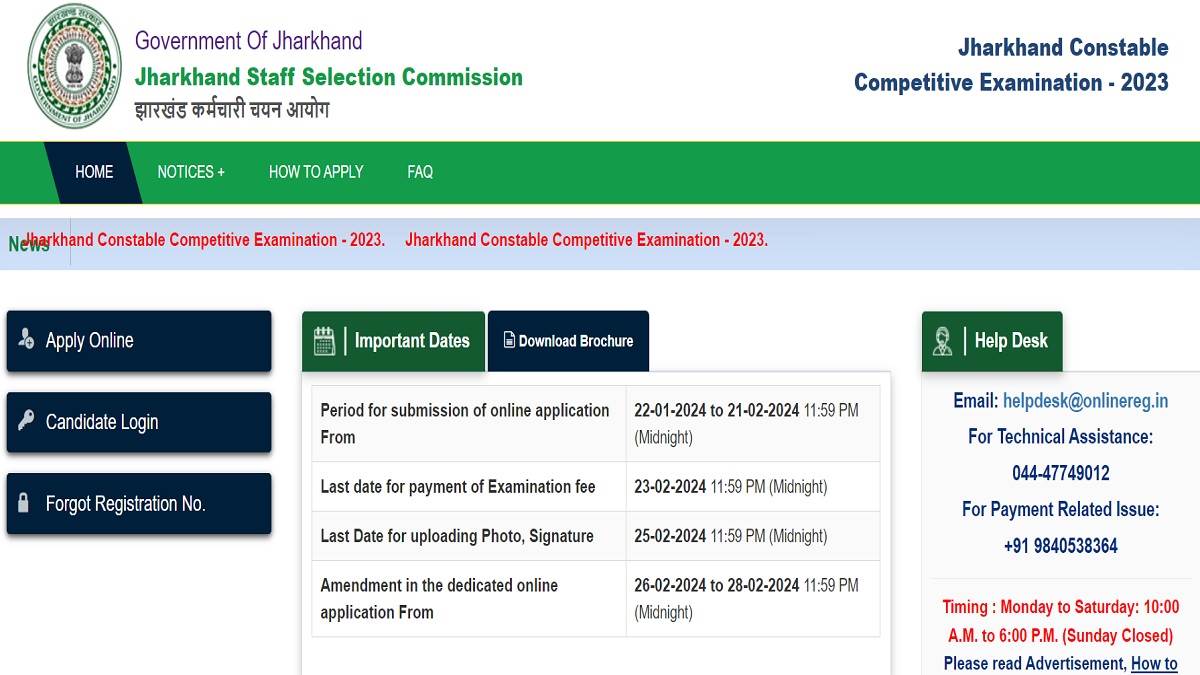Open the HOW TO APPLY page
Screen dimensions: 1200x675
point(316,172)
